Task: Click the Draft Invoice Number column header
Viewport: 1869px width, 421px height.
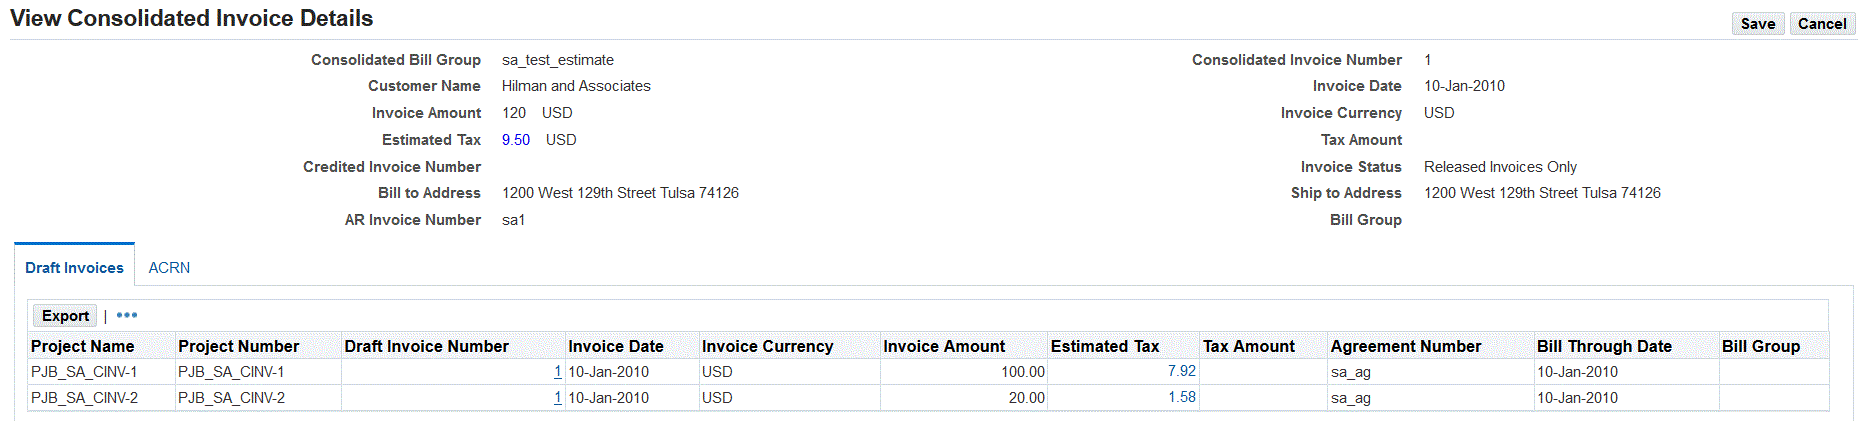Action: 426,346
